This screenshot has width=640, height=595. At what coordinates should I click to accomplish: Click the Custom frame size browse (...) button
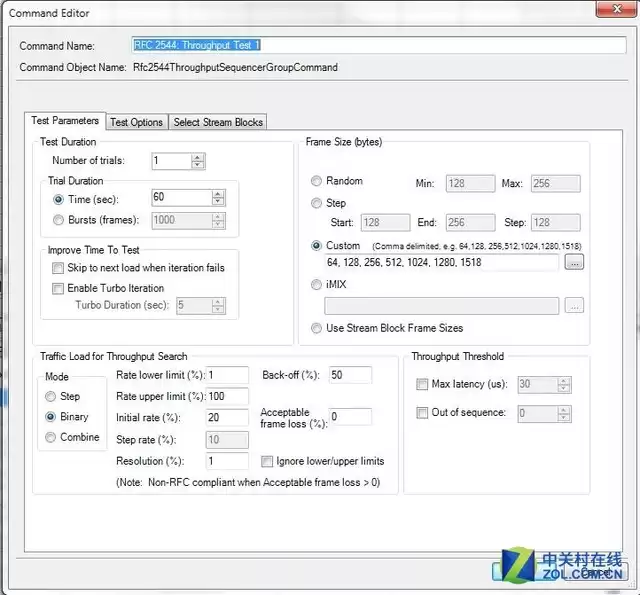point(573,262)
